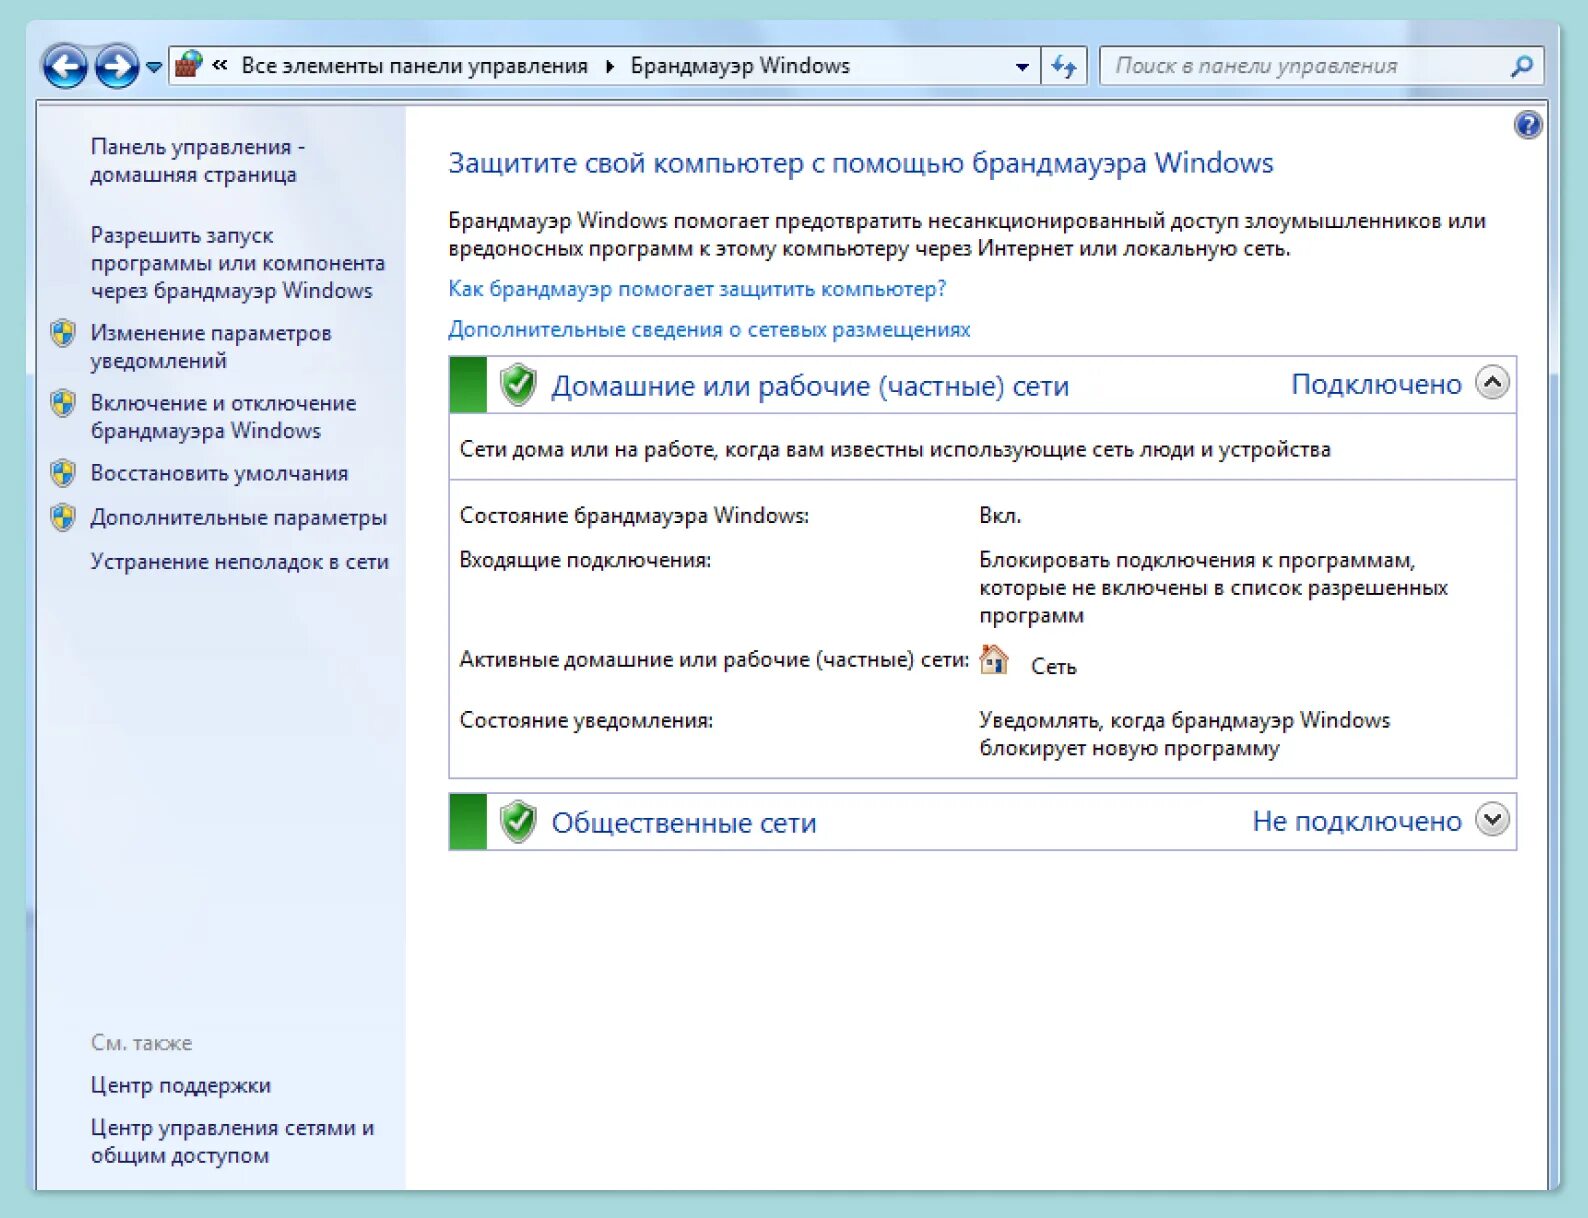1588x1218 pixels.
Task: Open Как брандмауэр помогает защитить компьютер?
Action: click(696, 289)
